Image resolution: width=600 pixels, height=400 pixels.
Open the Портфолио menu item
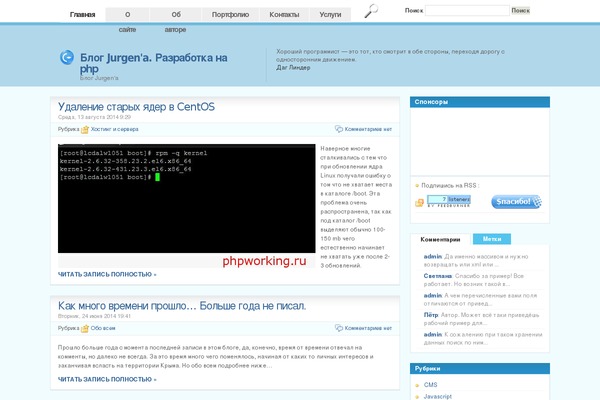point(230,15)
